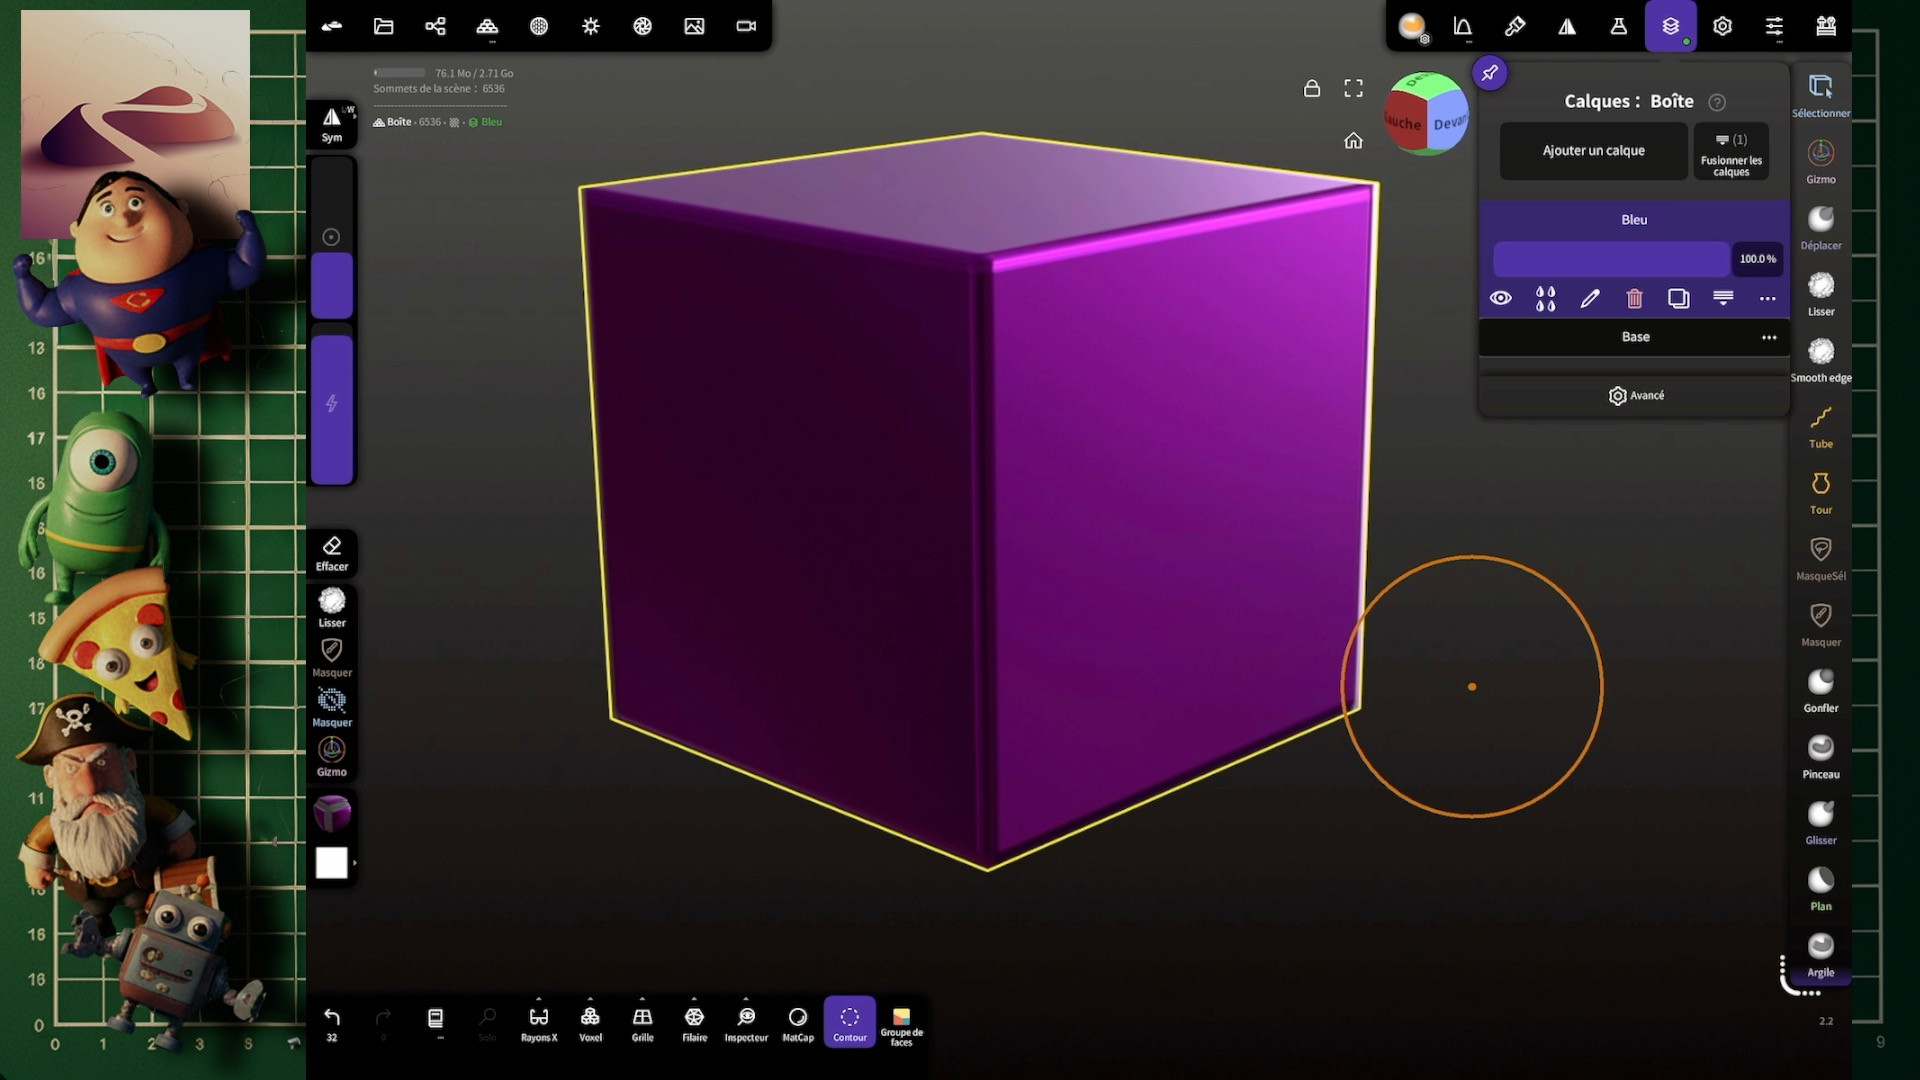
Task: Open Bleu layer three-dot options menu
Action: 1767,298
